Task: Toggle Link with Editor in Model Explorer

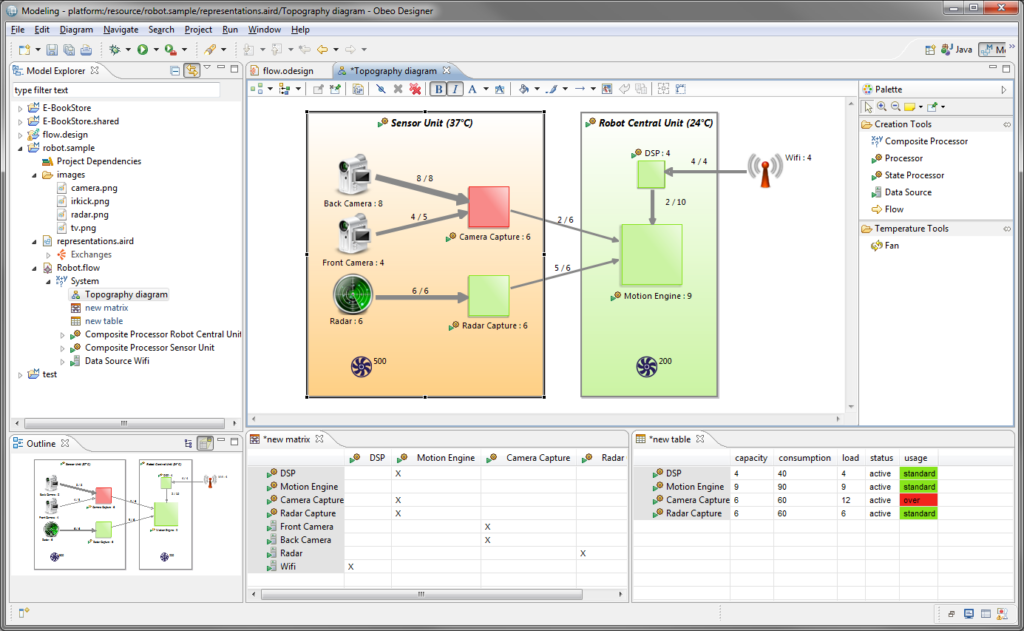Action: click(191, 71)
